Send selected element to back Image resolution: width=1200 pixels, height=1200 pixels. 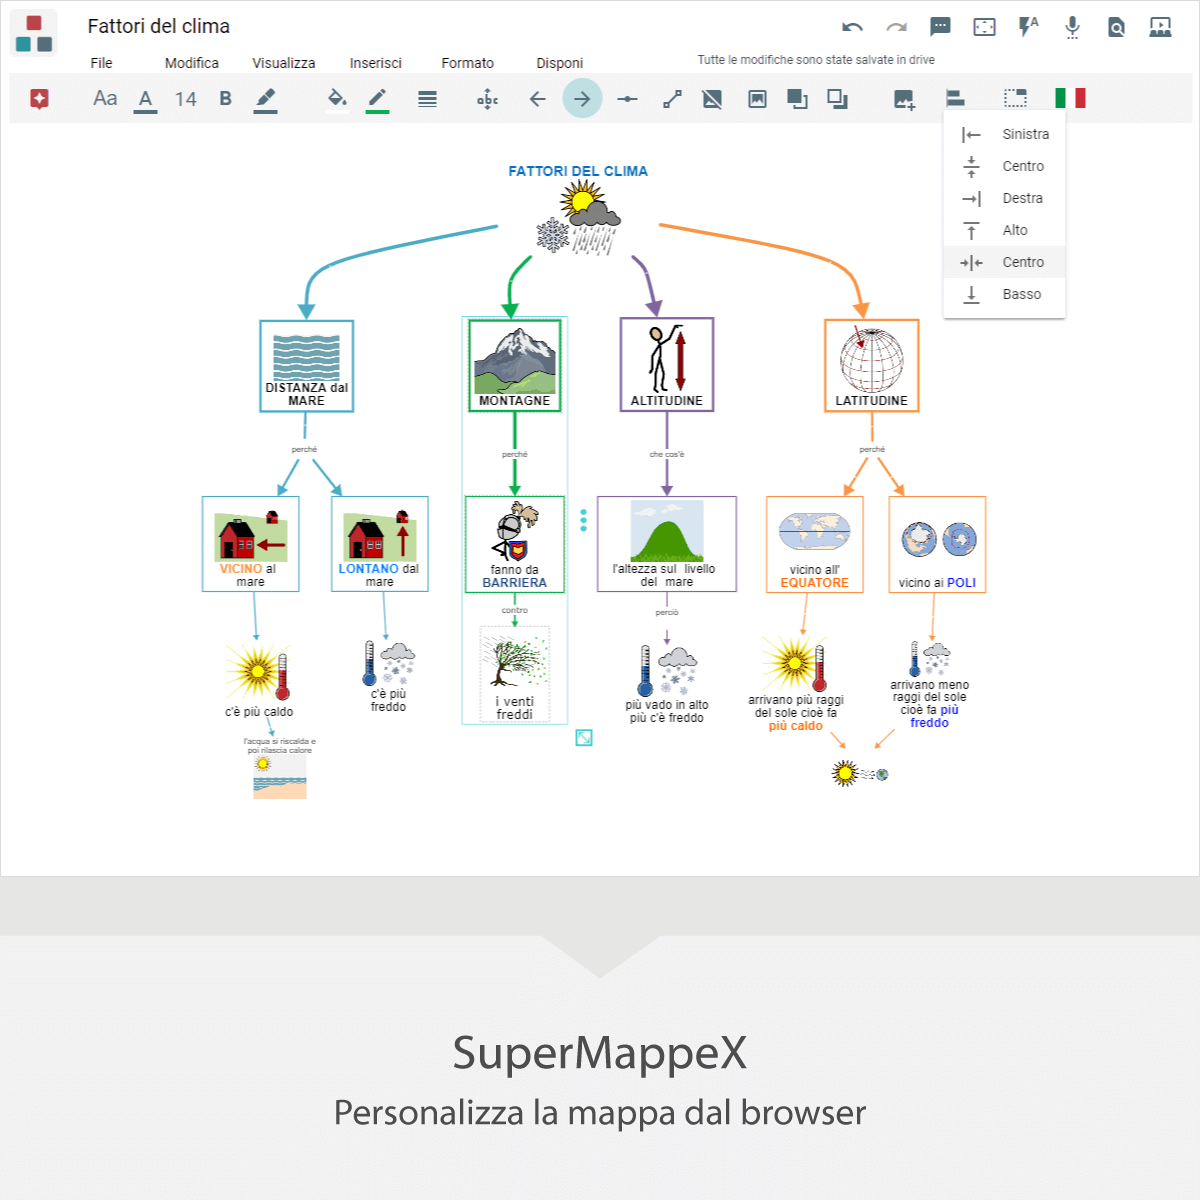837,99
